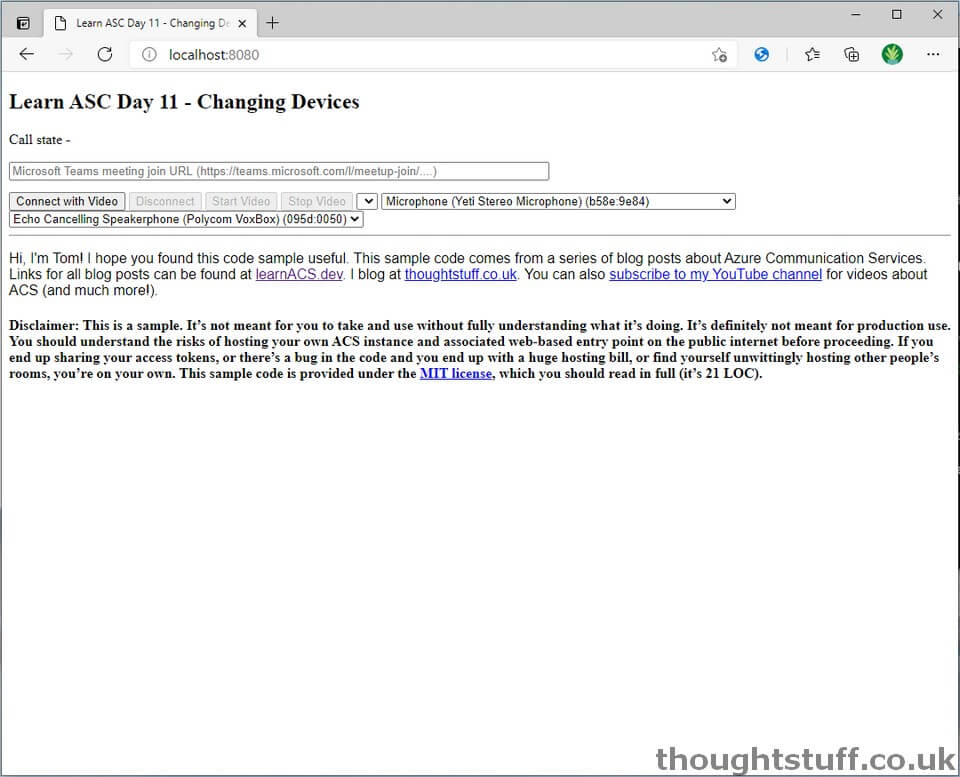Click the Call state text

tap(40, 140)
